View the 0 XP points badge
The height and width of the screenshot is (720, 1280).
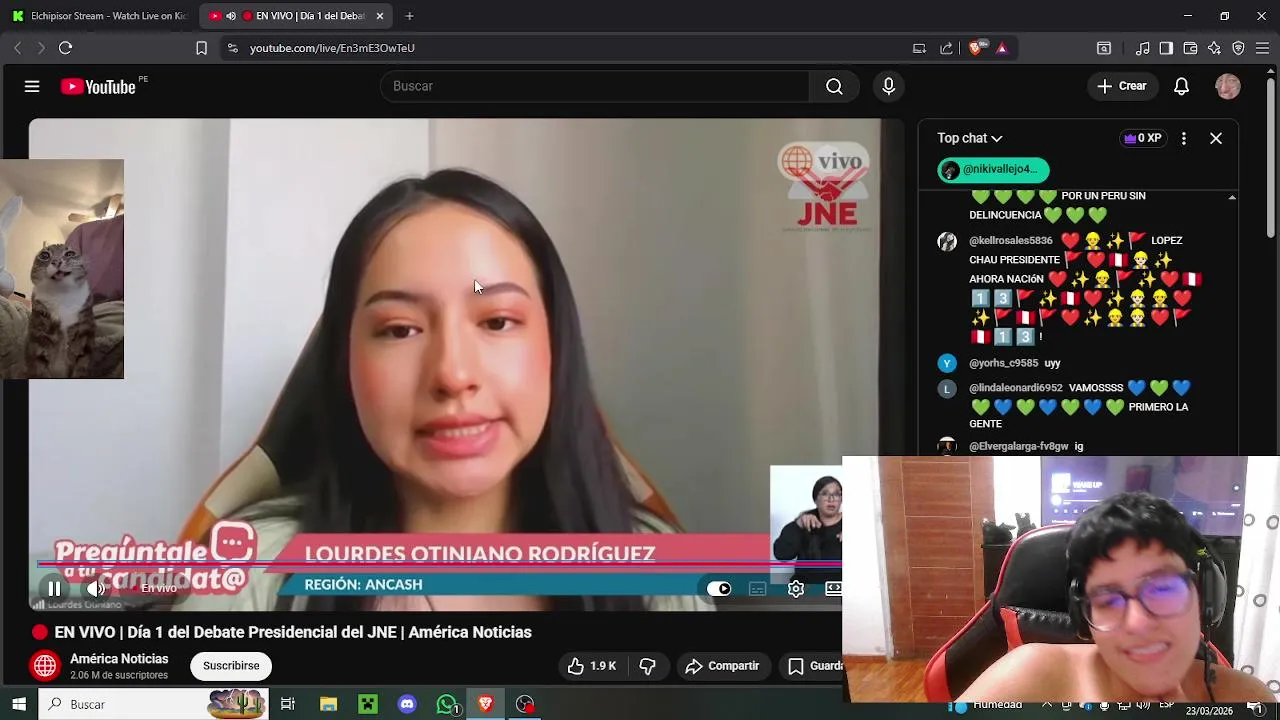(x=1141, y=138)
